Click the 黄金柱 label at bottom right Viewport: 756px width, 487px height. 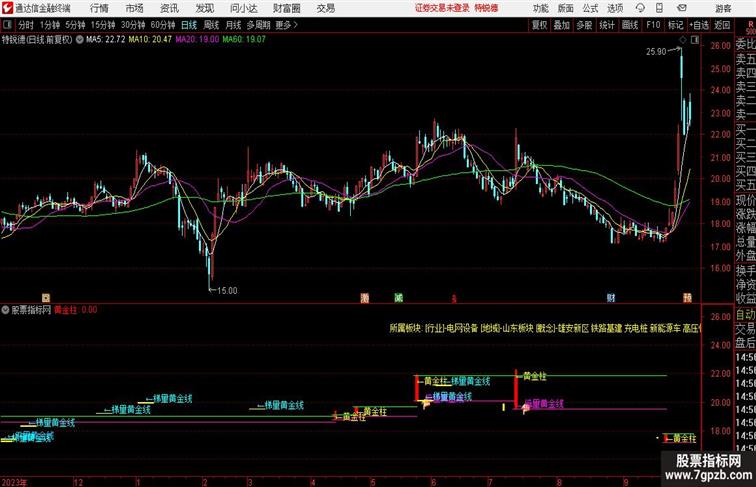685,438
